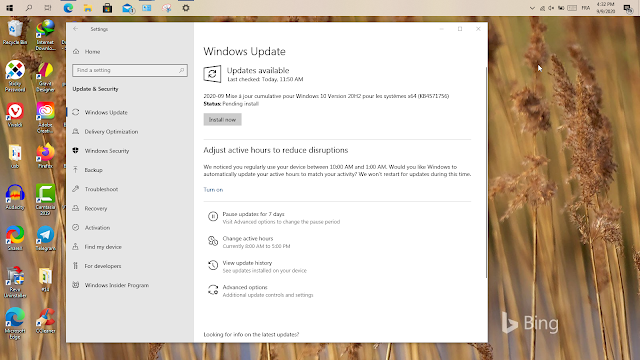Select ShareX desktop shortcut
Viewport: 640px width, 360px height.
[15, 238]
